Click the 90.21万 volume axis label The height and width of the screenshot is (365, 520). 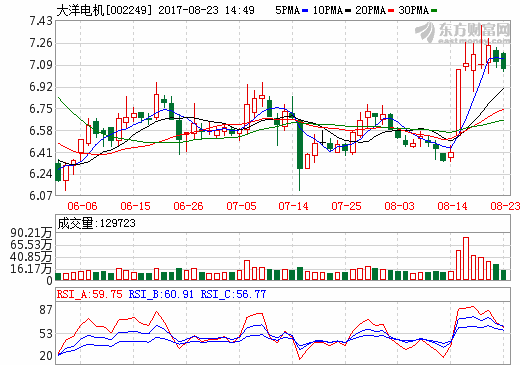(x=31, y=233)
